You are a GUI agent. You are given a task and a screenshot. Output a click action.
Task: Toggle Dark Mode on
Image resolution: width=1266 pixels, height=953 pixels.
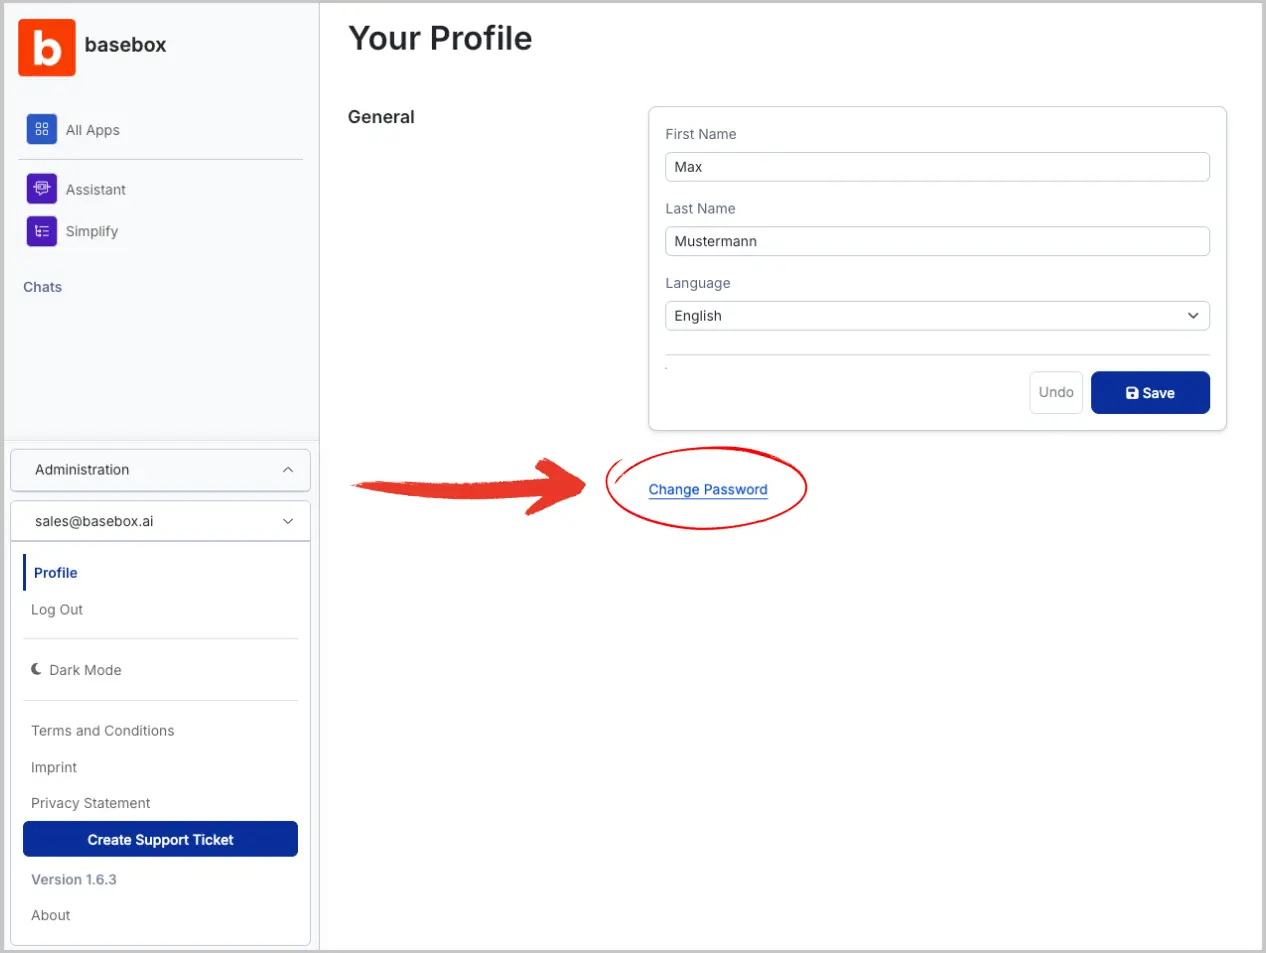(85, 670)
